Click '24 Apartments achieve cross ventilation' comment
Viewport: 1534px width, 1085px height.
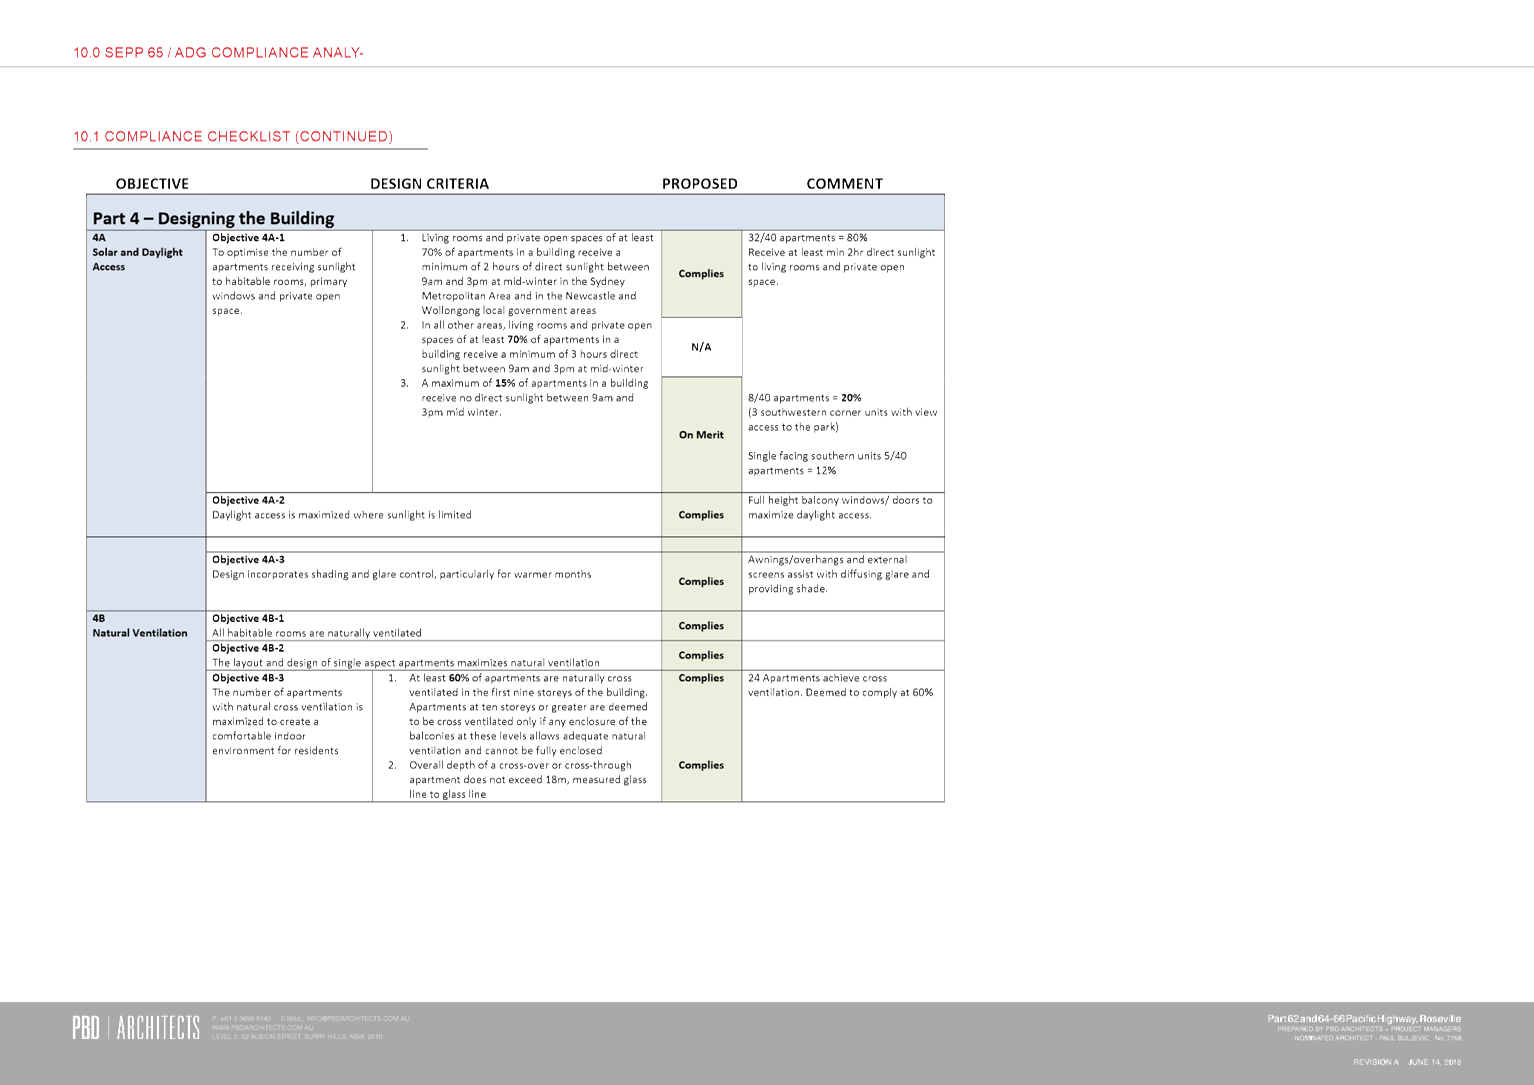[x=840, y=685]
